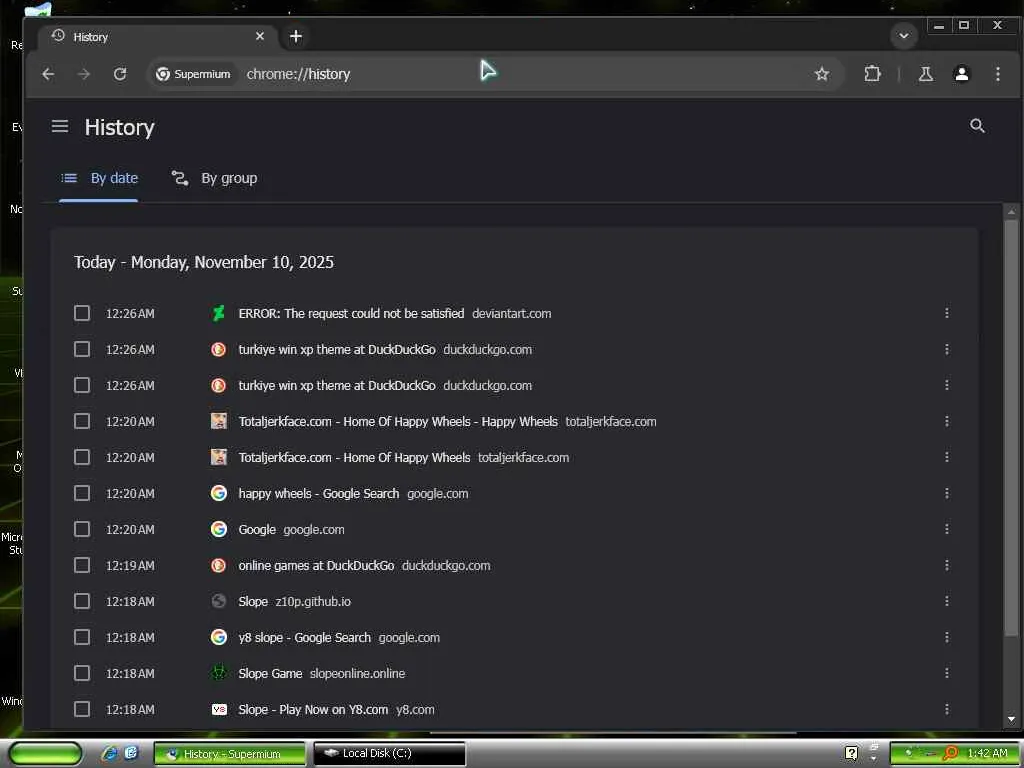
Task: Open actions menu for Slope z10p.github.io entry
Action: pyautogui.click(x=946, y=601)
